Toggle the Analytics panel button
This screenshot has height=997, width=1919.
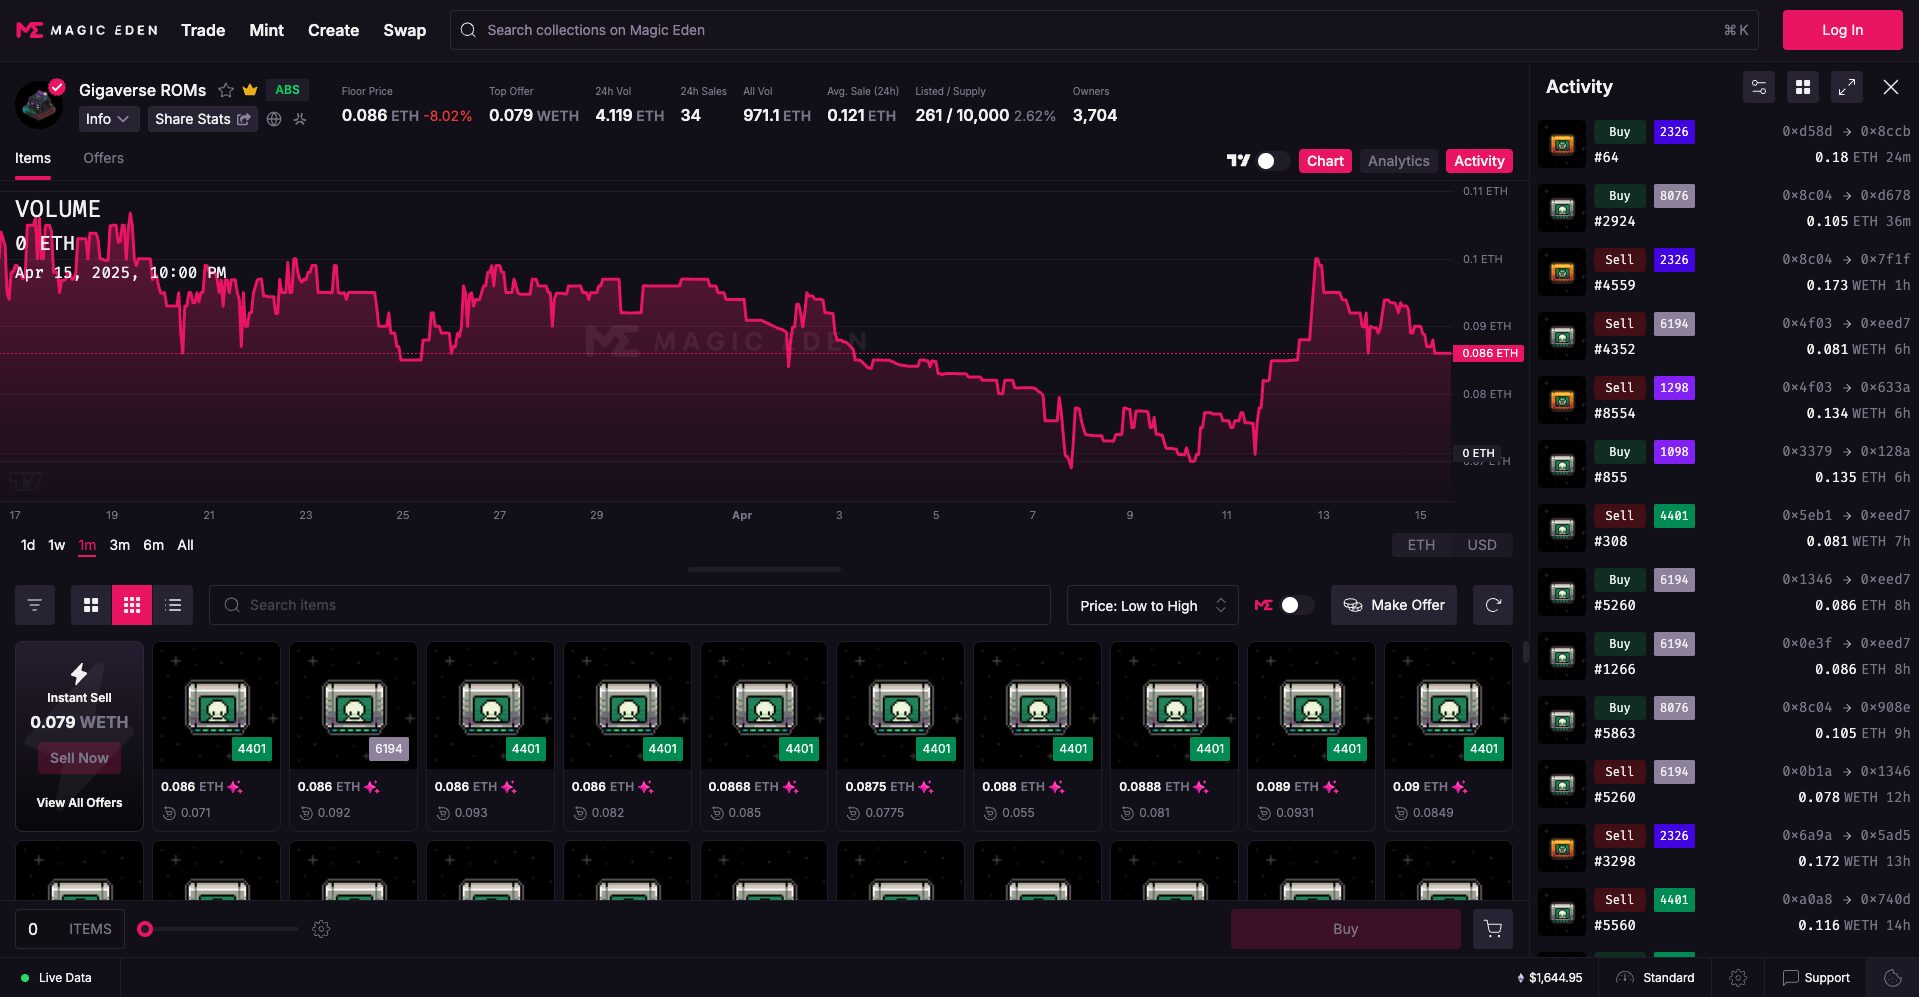[x=1399, y=161]
